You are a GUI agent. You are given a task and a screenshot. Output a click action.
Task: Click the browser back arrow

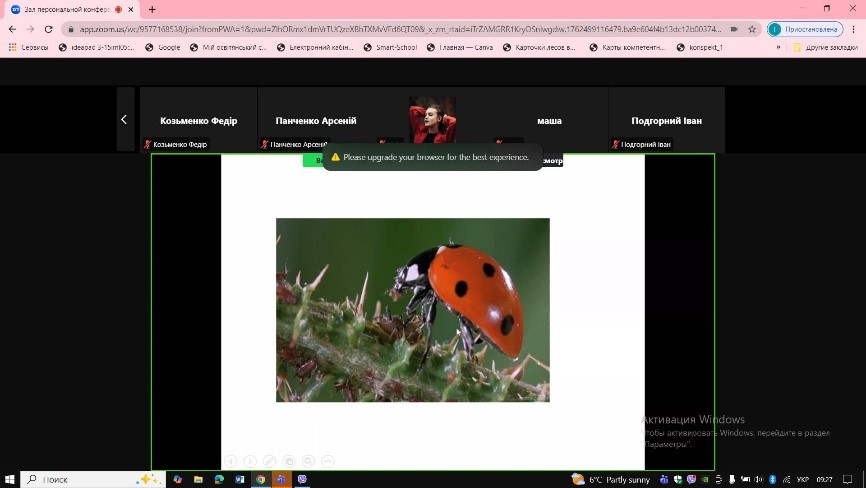(12, 29)
